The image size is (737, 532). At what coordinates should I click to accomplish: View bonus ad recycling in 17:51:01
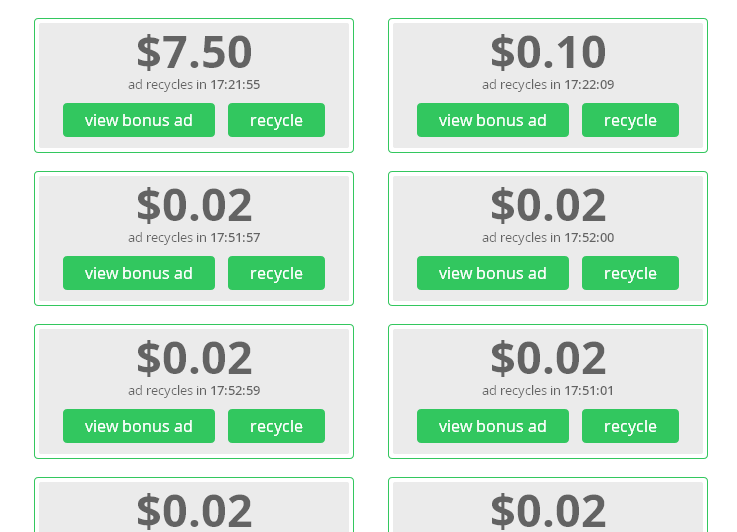click(493, 426)
